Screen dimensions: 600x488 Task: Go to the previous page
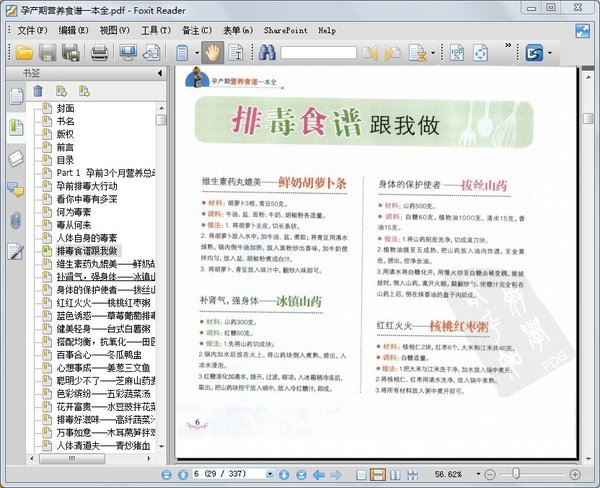click(183, 475)
